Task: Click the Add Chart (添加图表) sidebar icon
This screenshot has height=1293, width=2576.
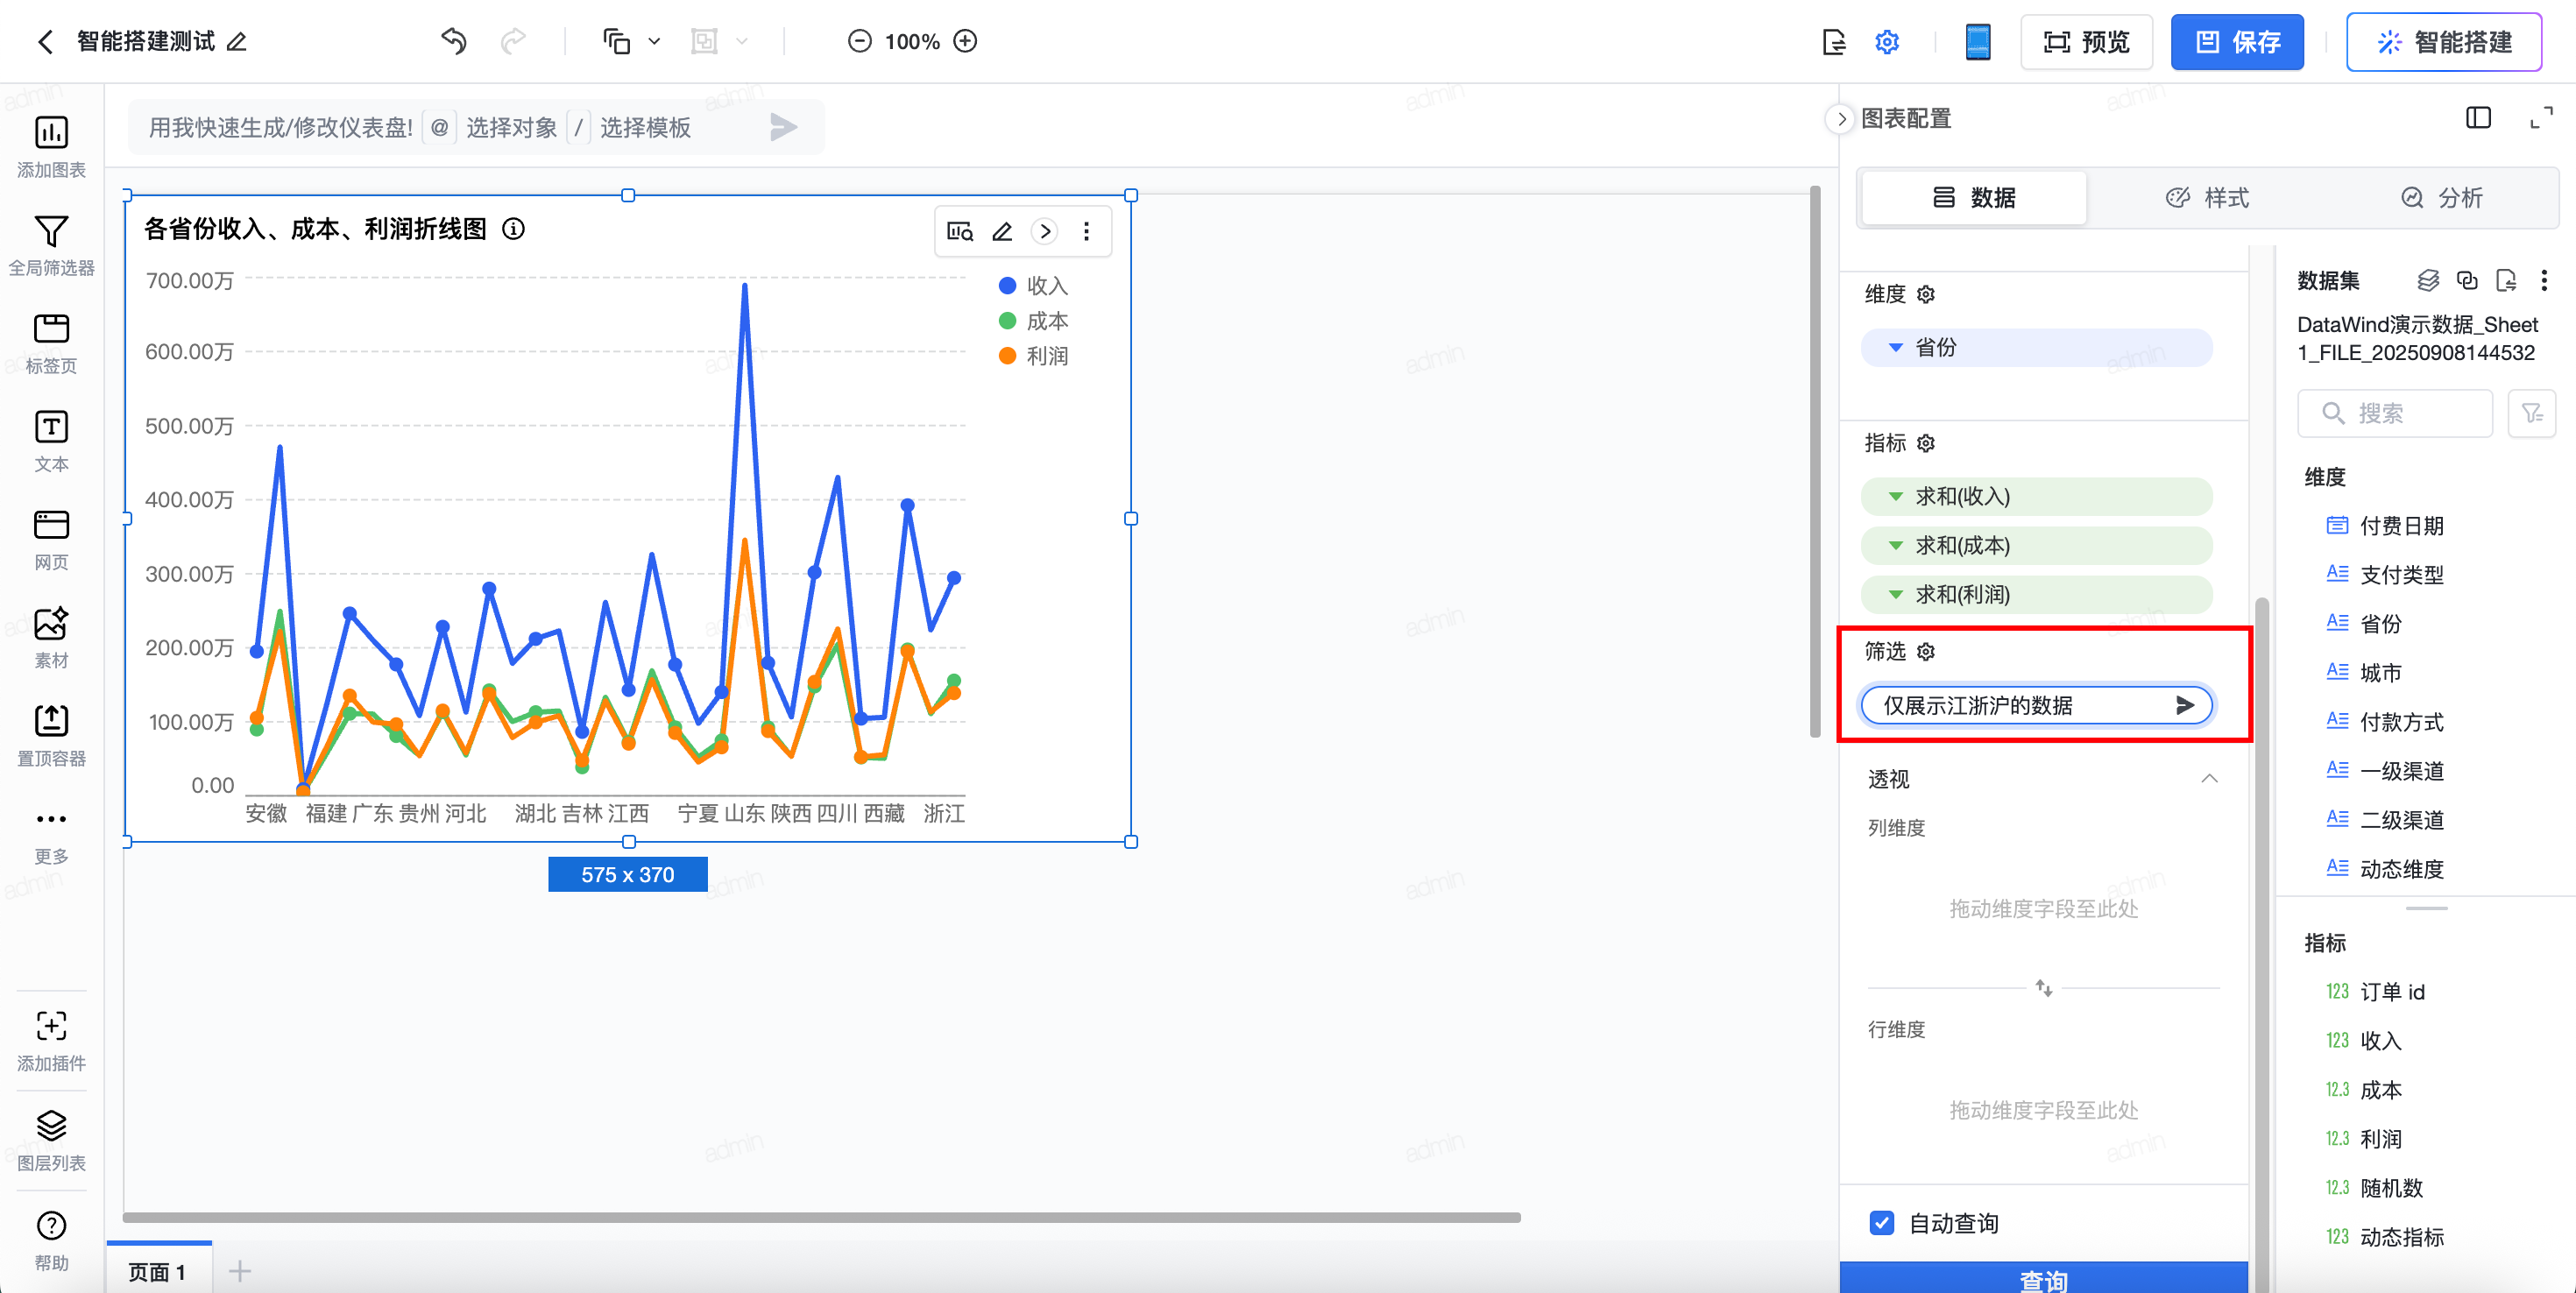Action: (x=51, y=134)
